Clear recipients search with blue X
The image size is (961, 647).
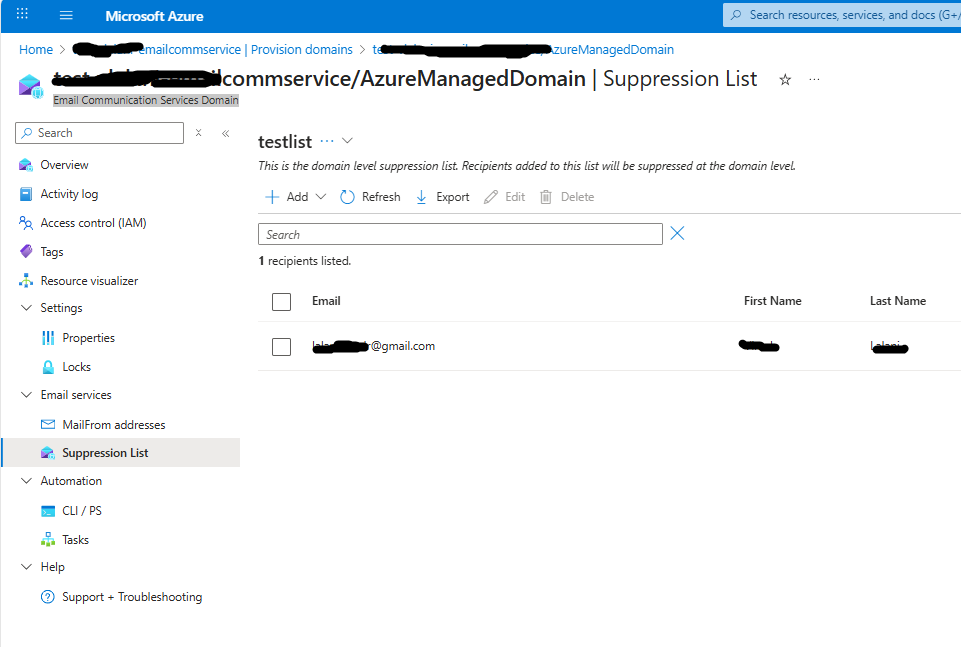[x=677, y=233]
